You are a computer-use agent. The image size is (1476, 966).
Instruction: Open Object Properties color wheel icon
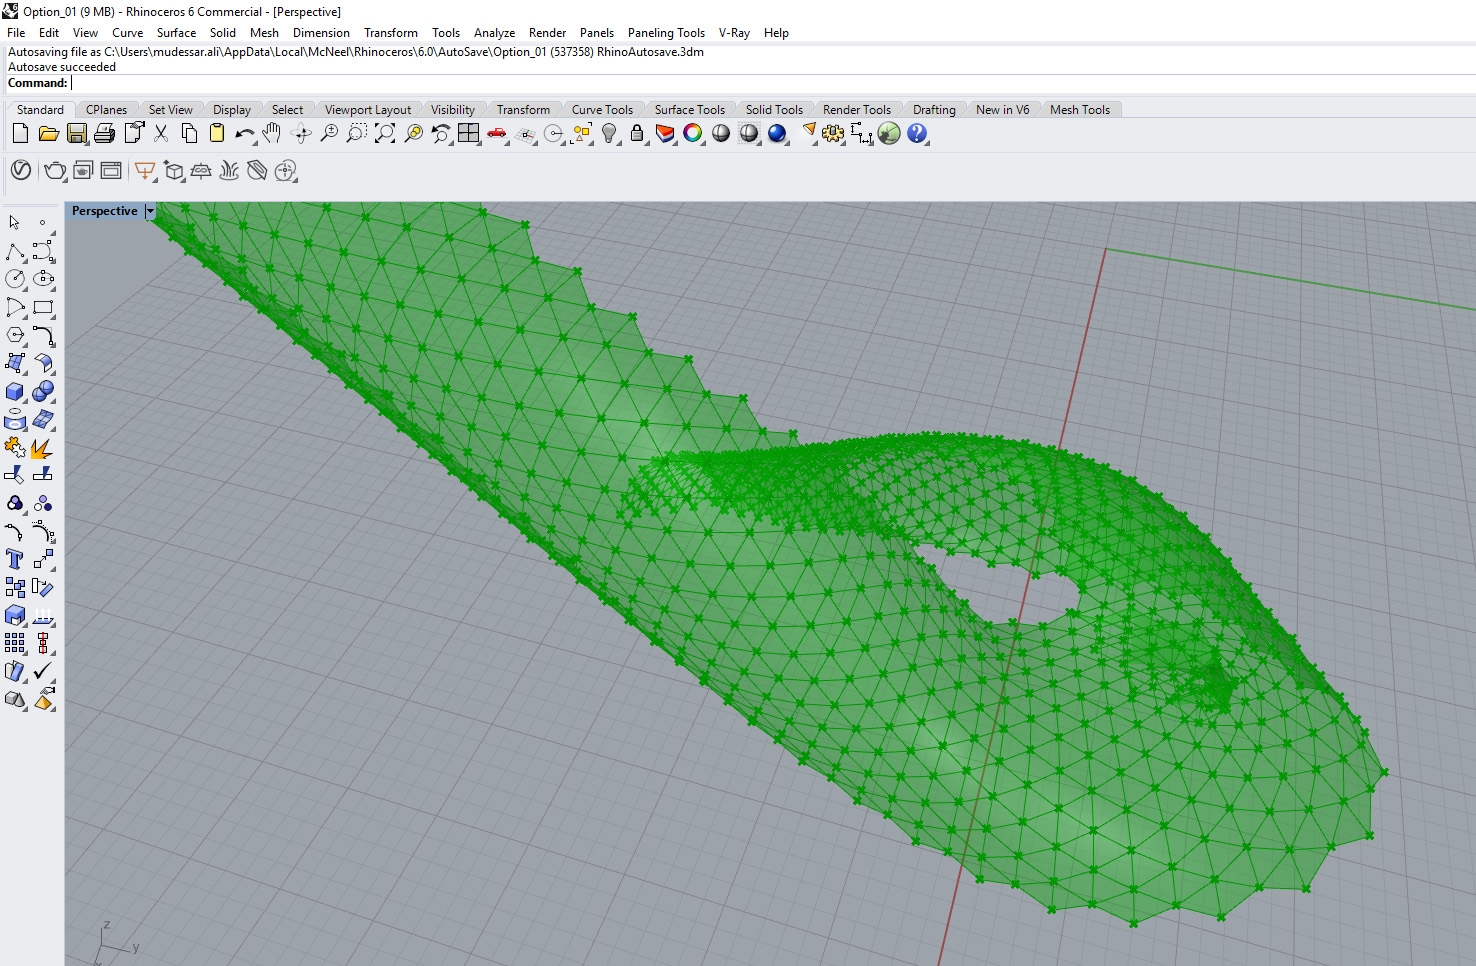693,133
